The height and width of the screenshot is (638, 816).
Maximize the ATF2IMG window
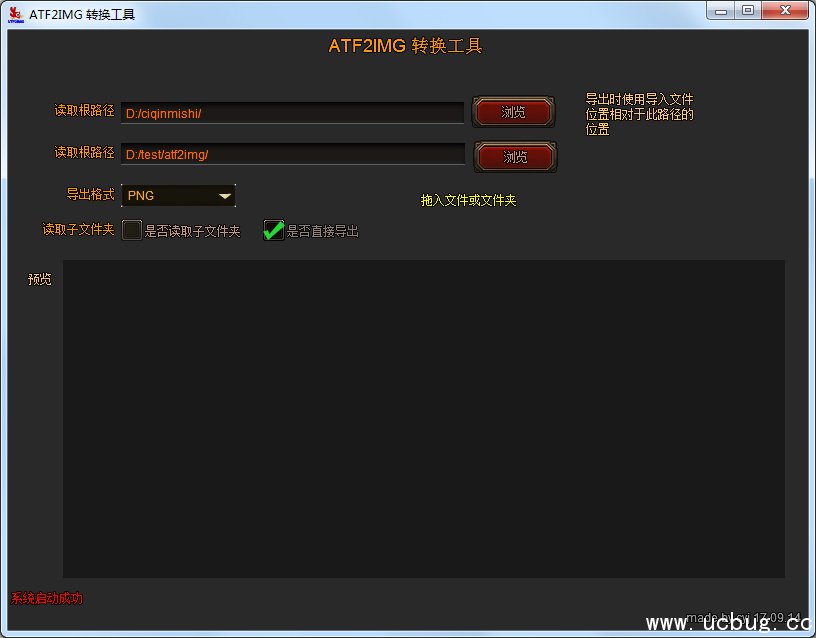pos(746,11)
